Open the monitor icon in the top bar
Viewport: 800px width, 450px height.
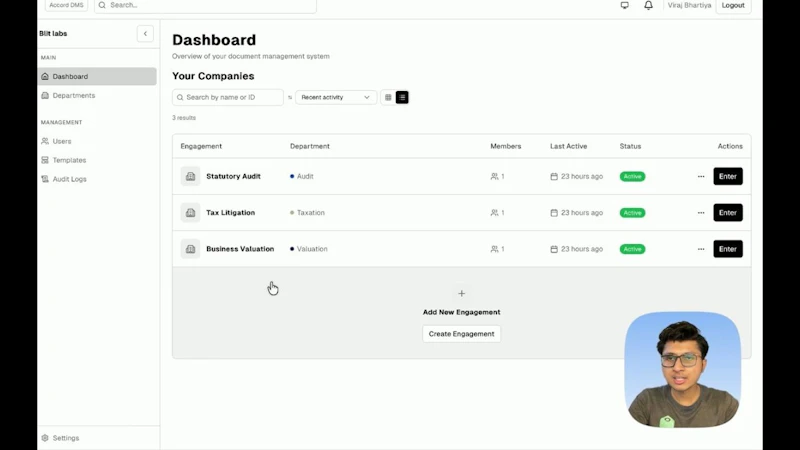tap(624, 5)
